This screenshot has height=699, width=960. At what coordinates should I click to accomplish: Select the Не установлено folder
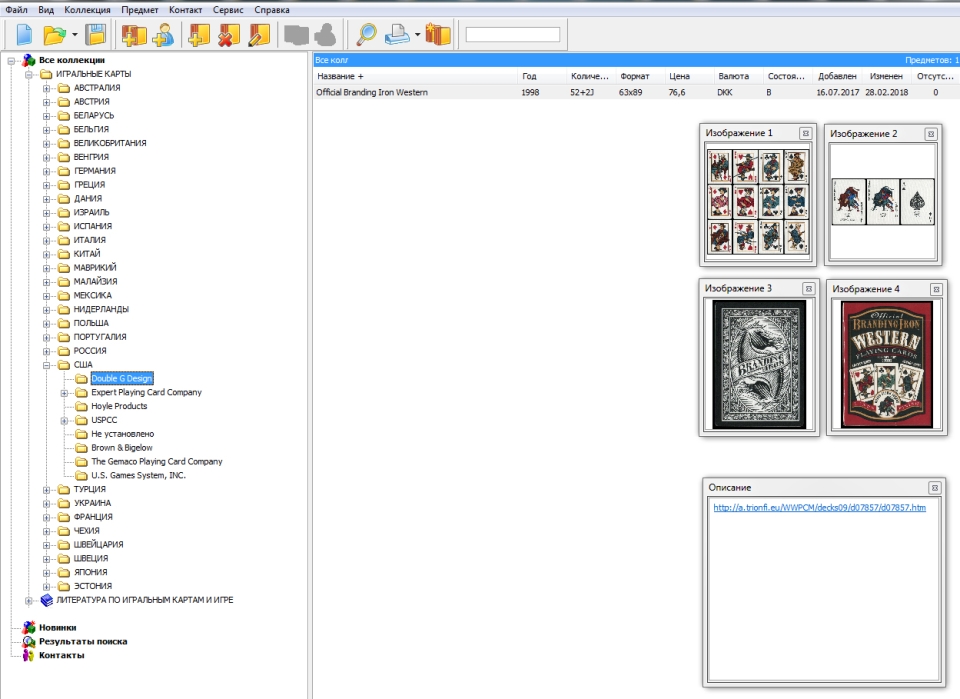pos(122,434)
